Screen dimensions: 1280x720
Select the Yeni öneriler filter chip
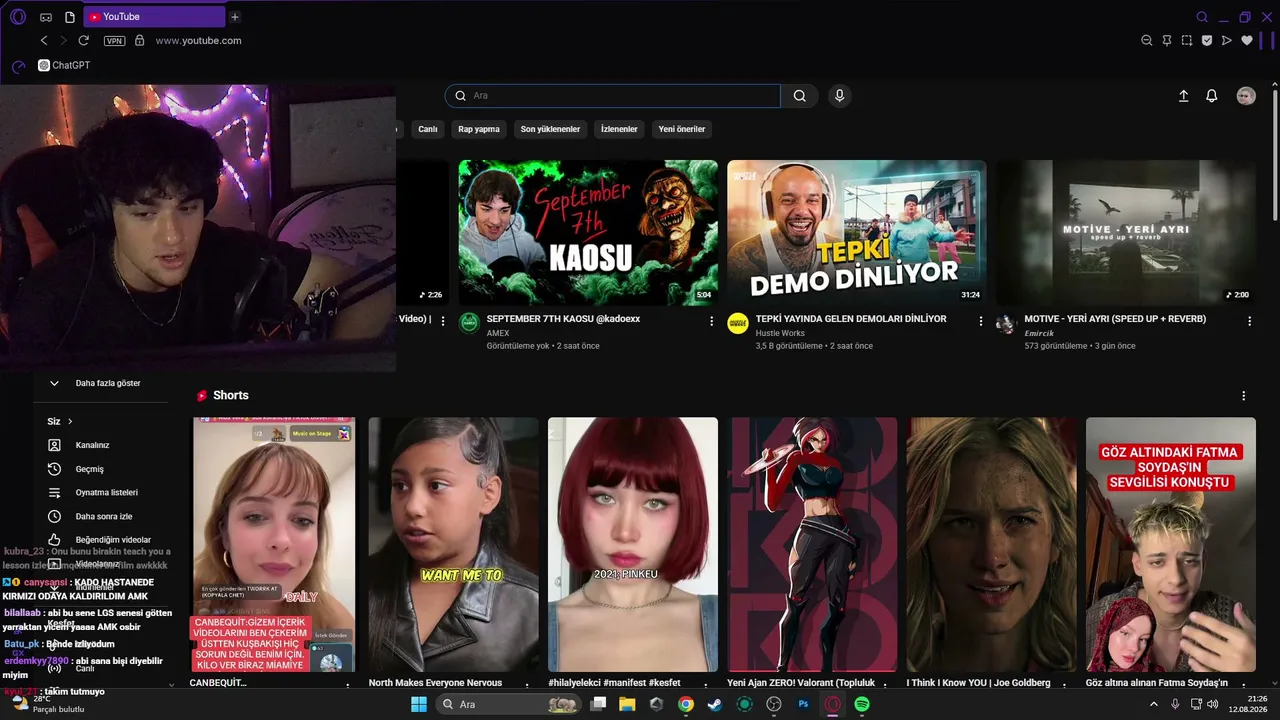682,129
